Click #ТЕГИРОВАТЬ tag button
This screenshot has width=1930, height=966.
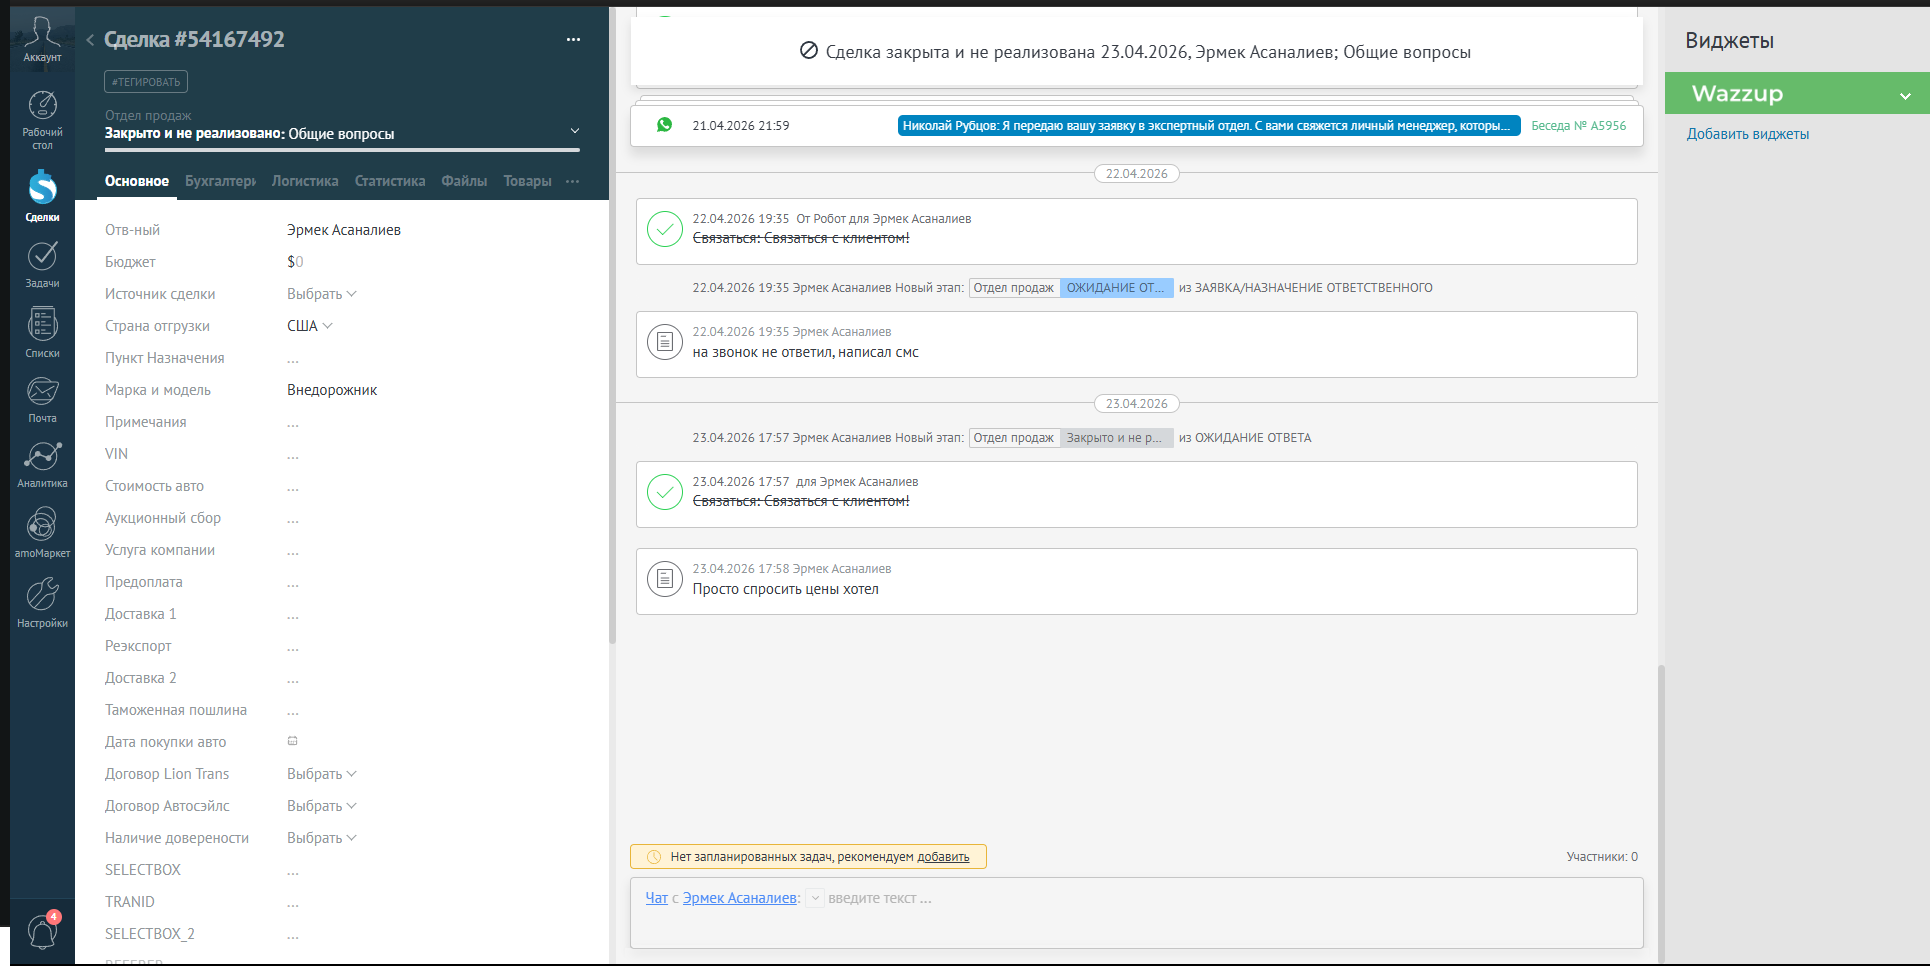point(146,82)
